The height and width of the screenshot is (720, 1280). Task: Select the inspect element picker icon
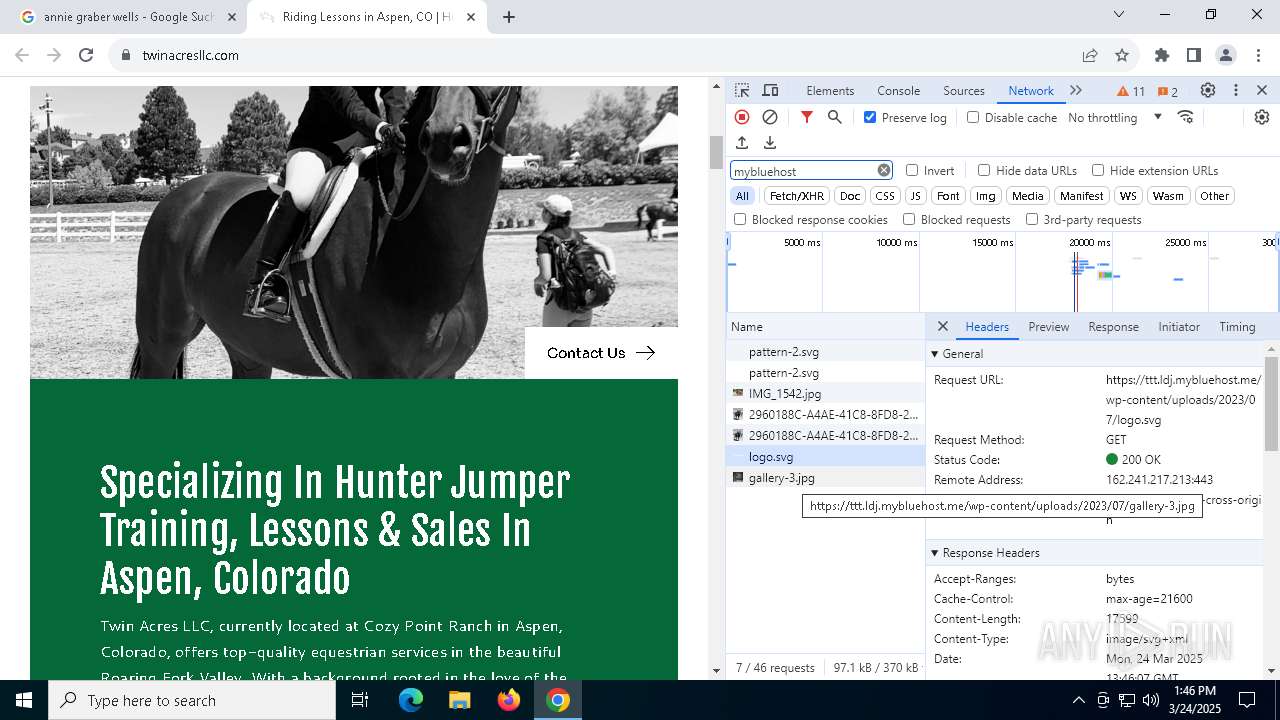pos(742,90)
